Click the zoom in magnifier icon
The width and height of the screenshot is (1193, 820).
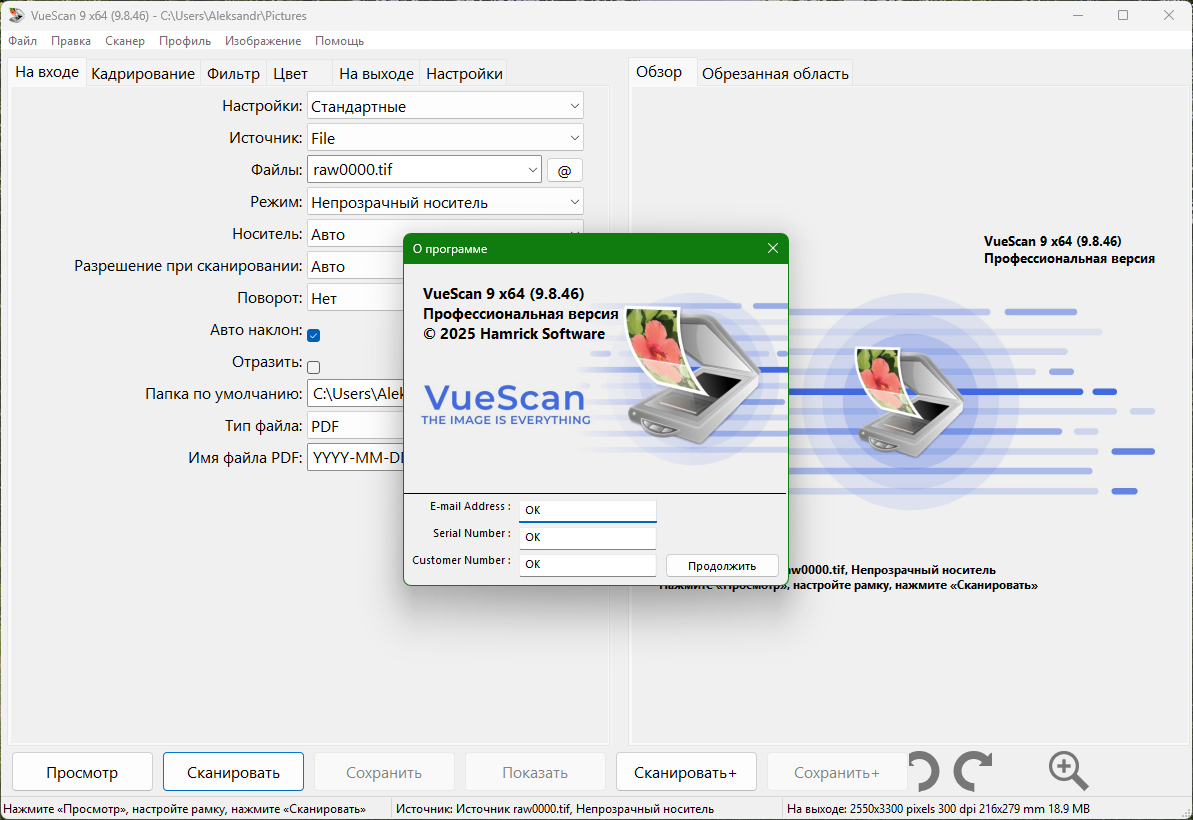point(1068,771)
